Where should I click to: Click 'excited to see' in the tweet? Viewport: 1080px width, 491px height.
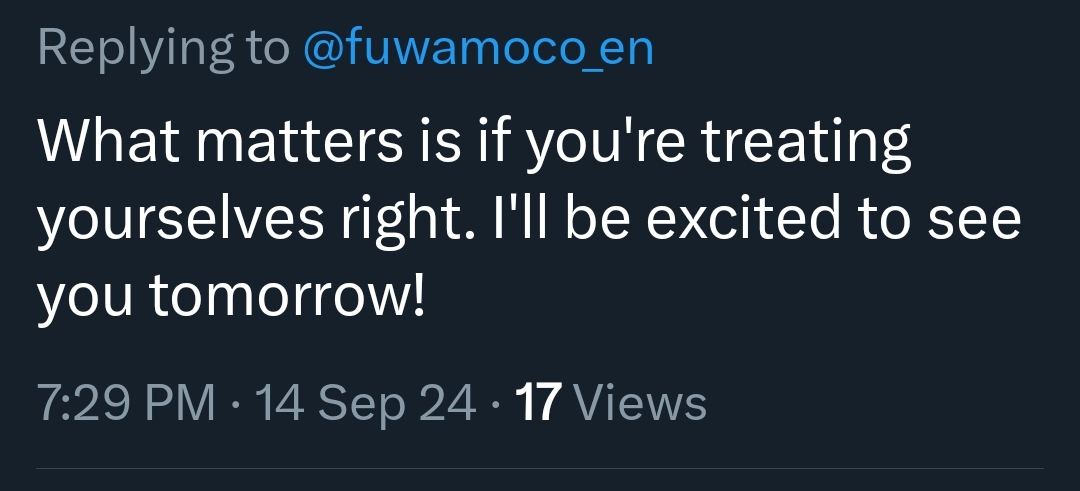coord(832,222)
